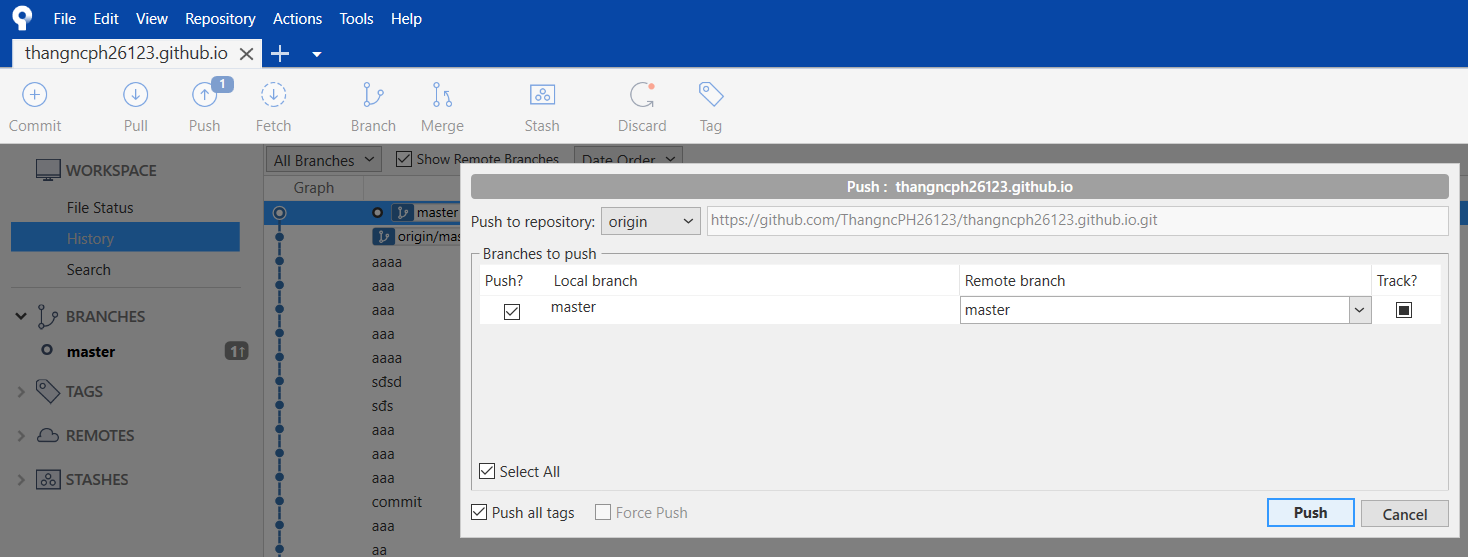Click the Graph column header

(314, 188)
